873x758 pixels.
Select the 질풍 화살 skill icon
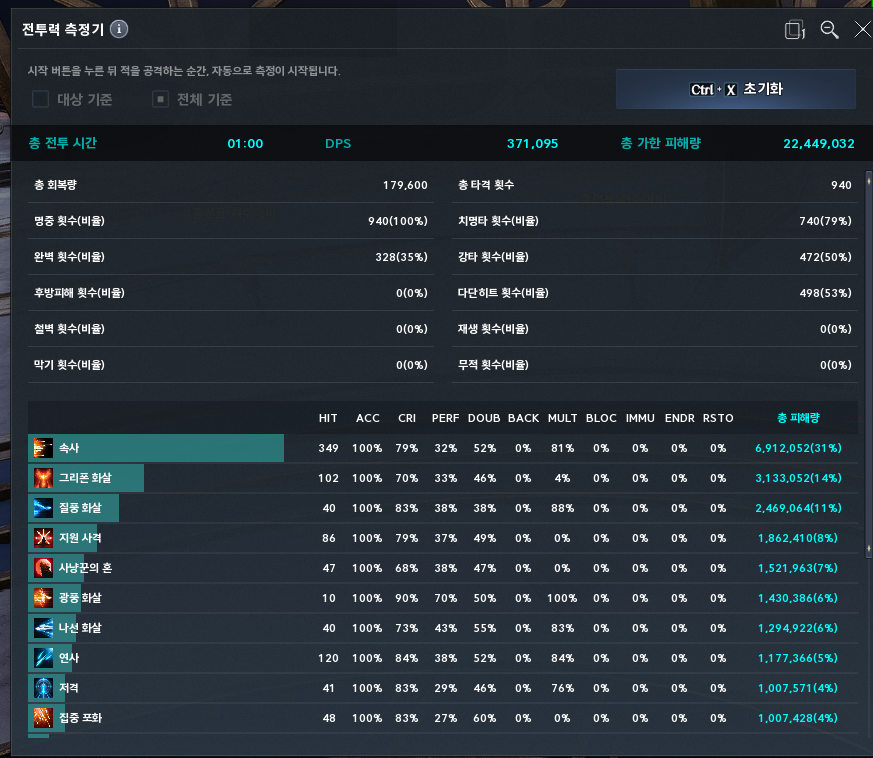[x=41, y=508]
